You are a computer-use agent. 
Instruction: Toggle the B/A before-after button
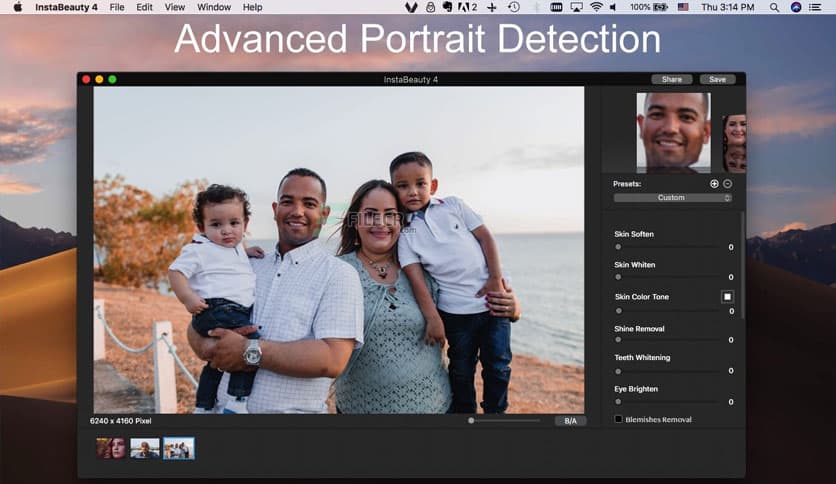pyautogui.click(x=570, y=421)
